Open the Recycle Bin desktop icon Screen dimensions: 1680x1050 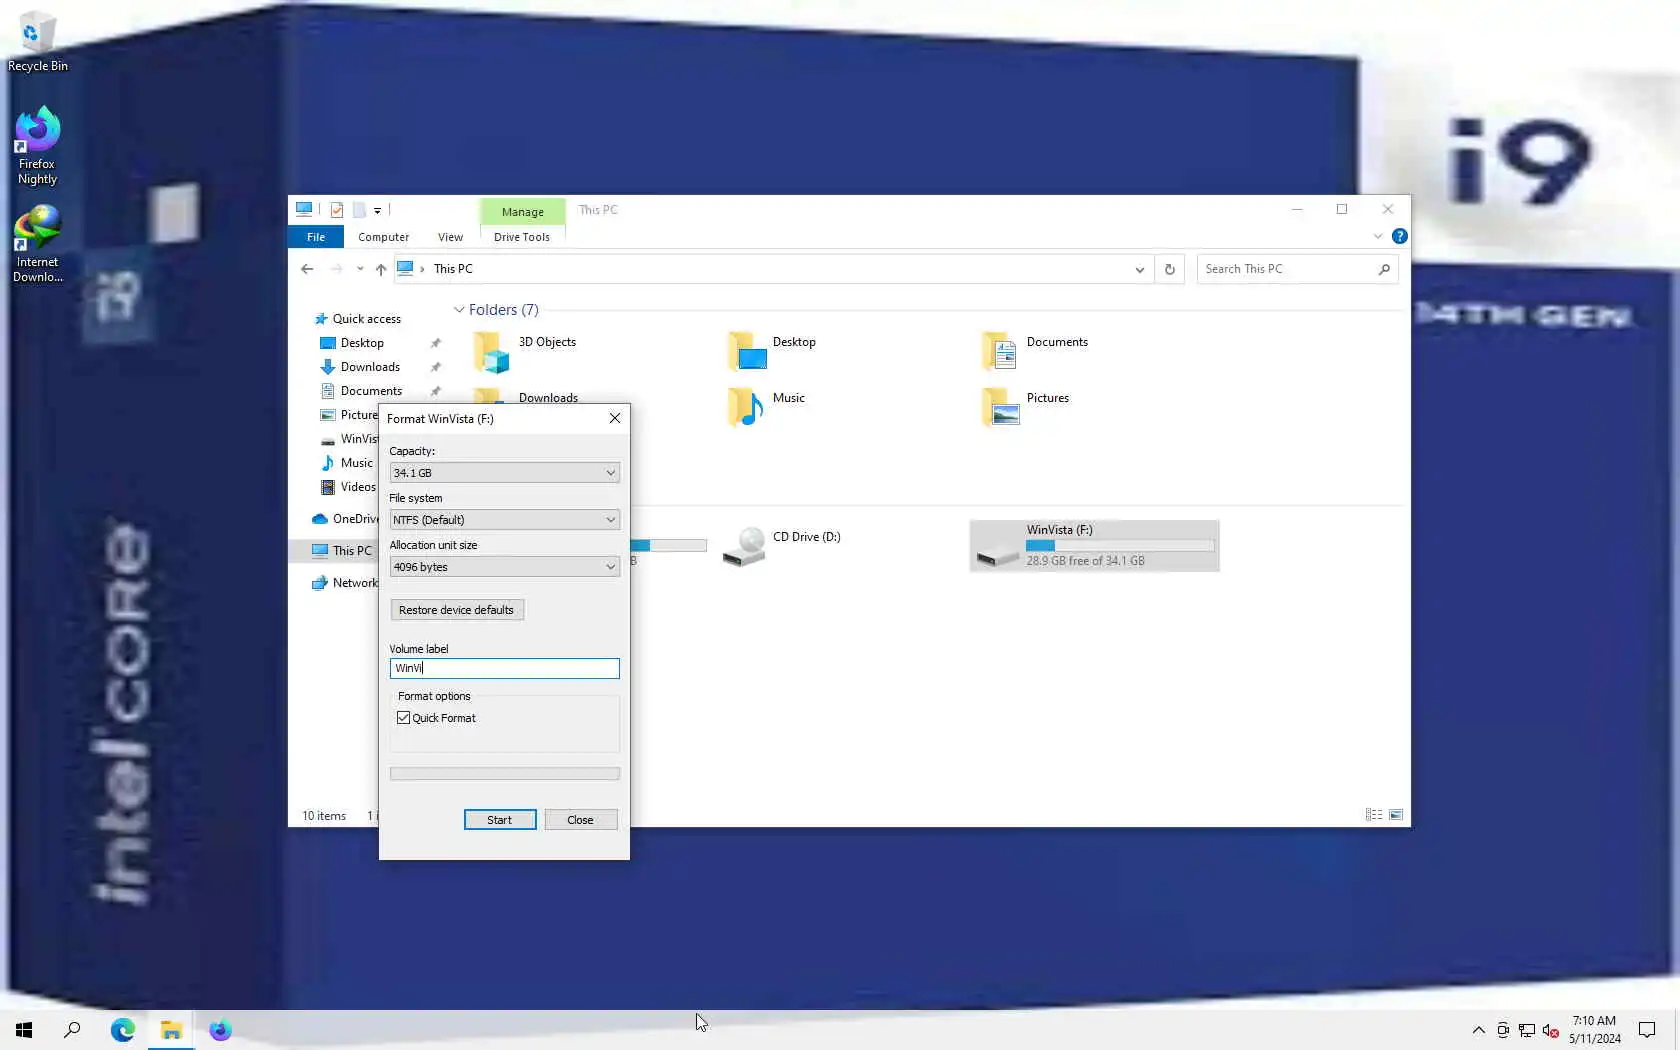click(x=37, y=42)
